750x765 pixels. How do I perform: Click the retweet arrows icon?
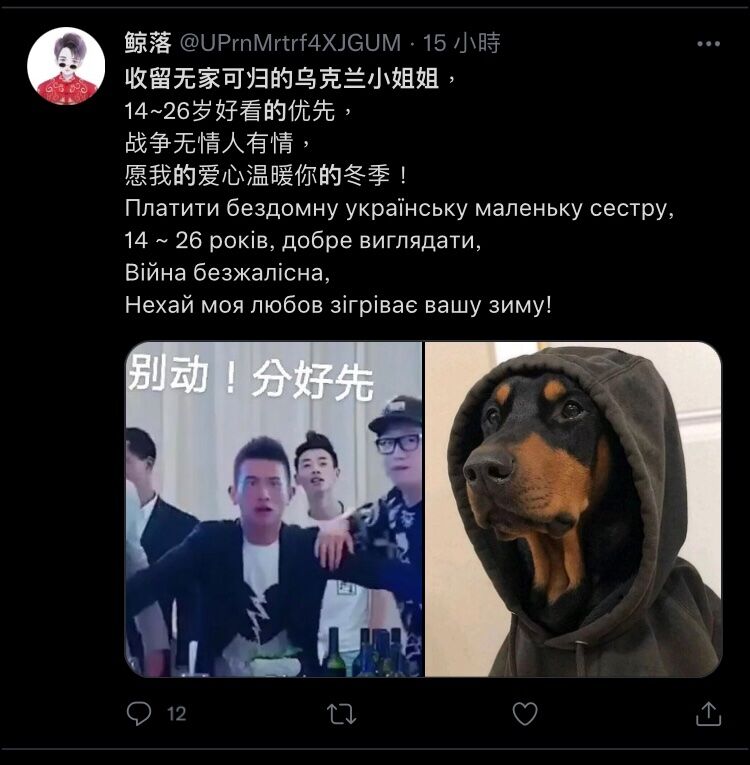point(341,714)
